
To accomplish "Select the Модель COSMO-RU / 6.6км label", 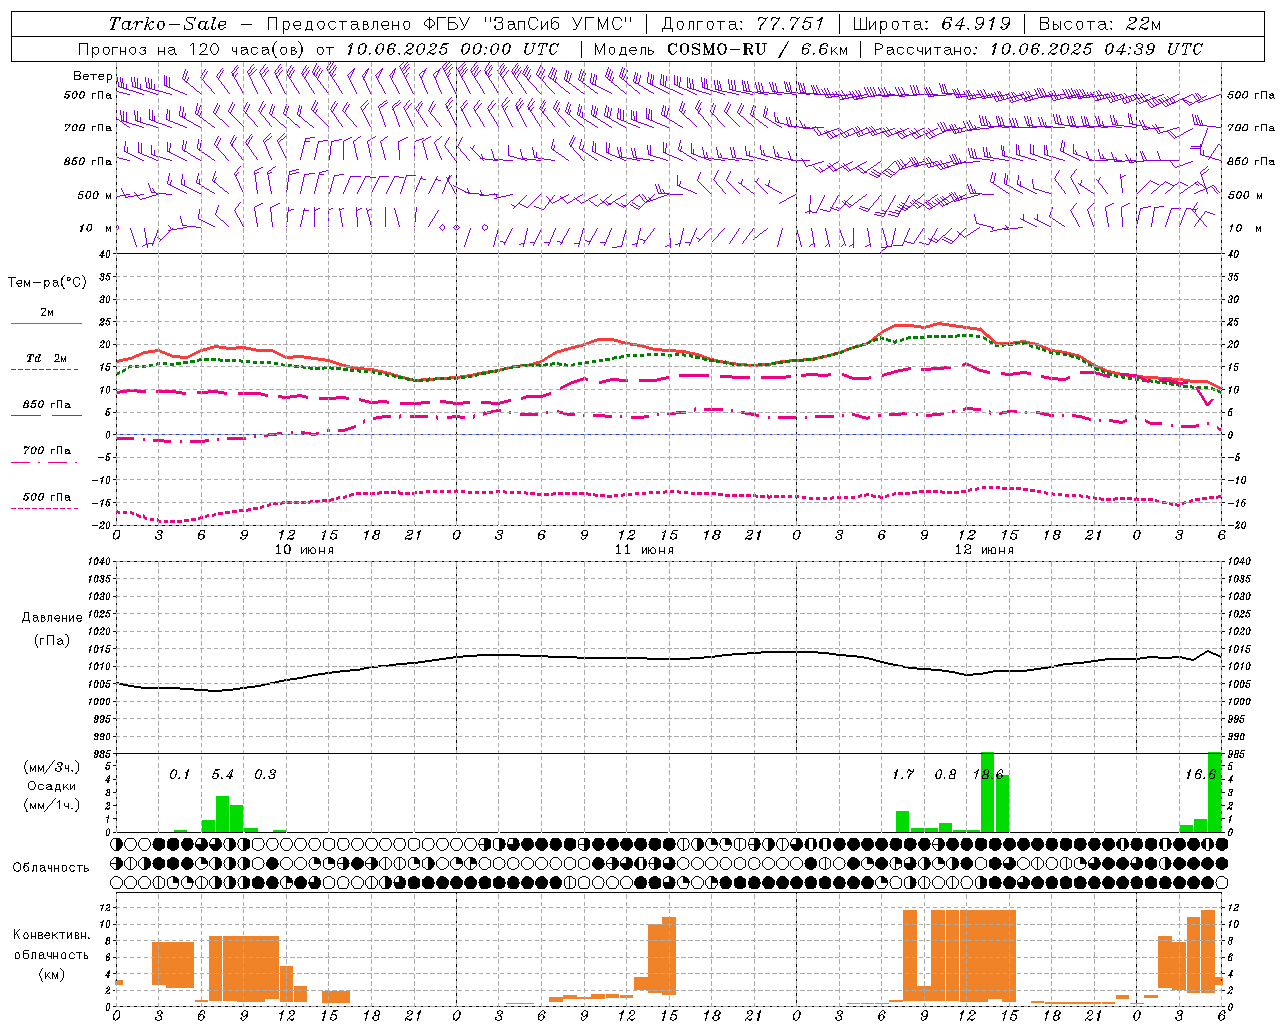I will click(x=720, y=49).
